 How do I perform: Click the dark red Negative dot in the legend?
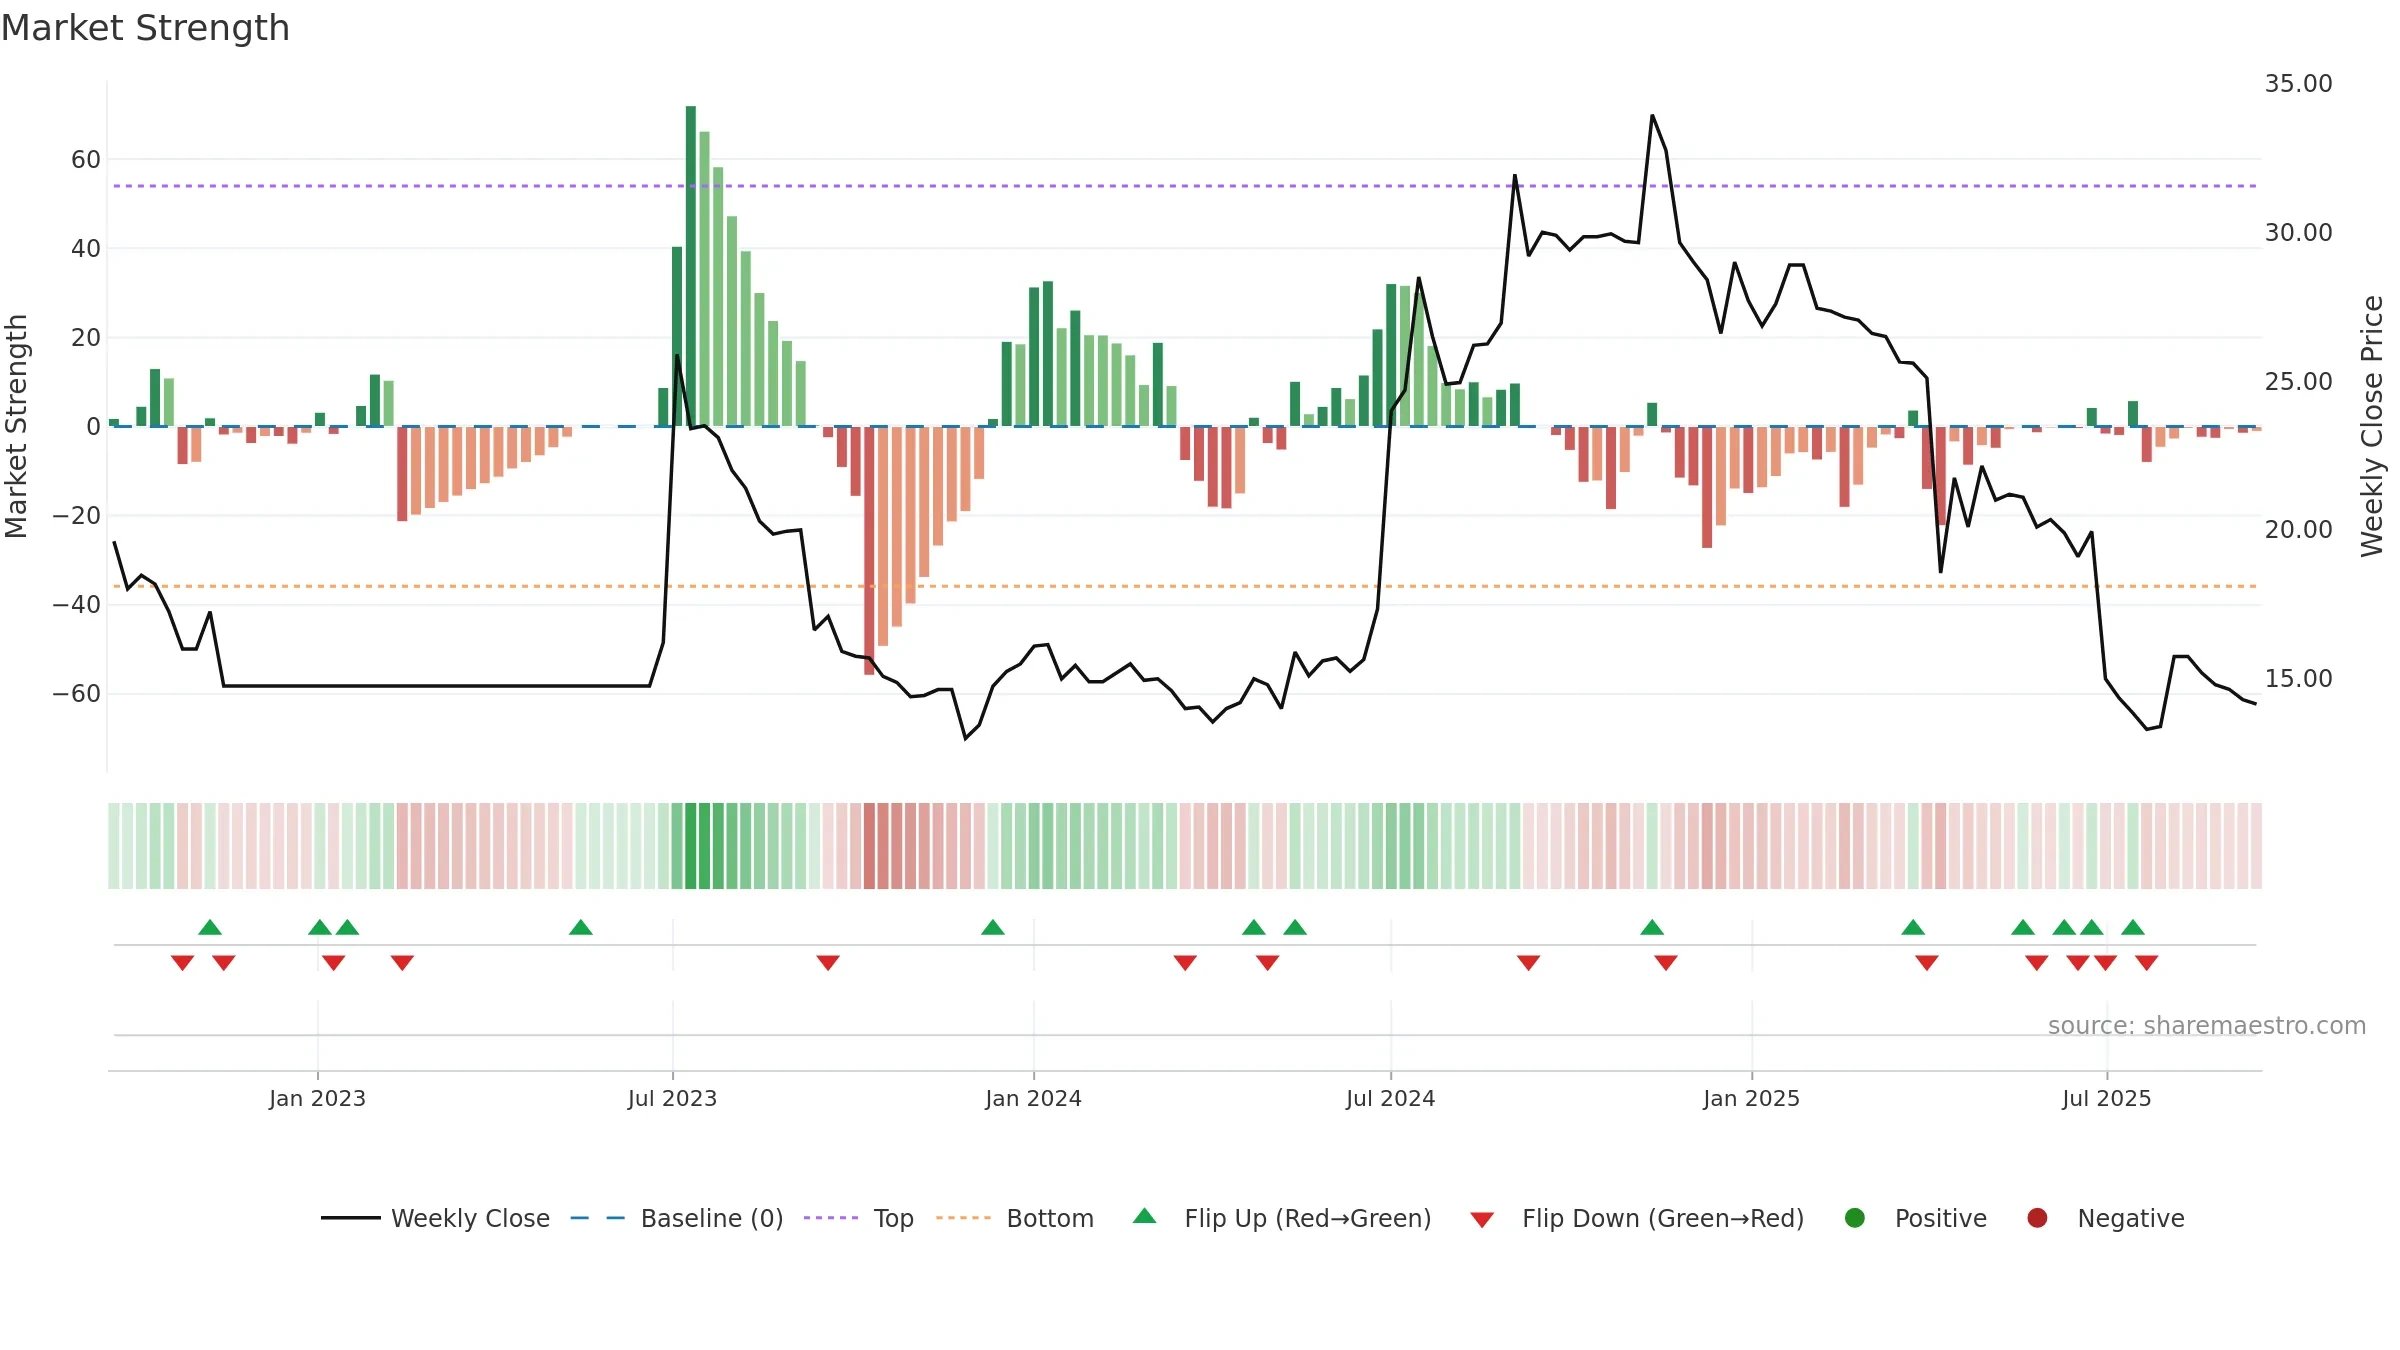(2037, 1218)
